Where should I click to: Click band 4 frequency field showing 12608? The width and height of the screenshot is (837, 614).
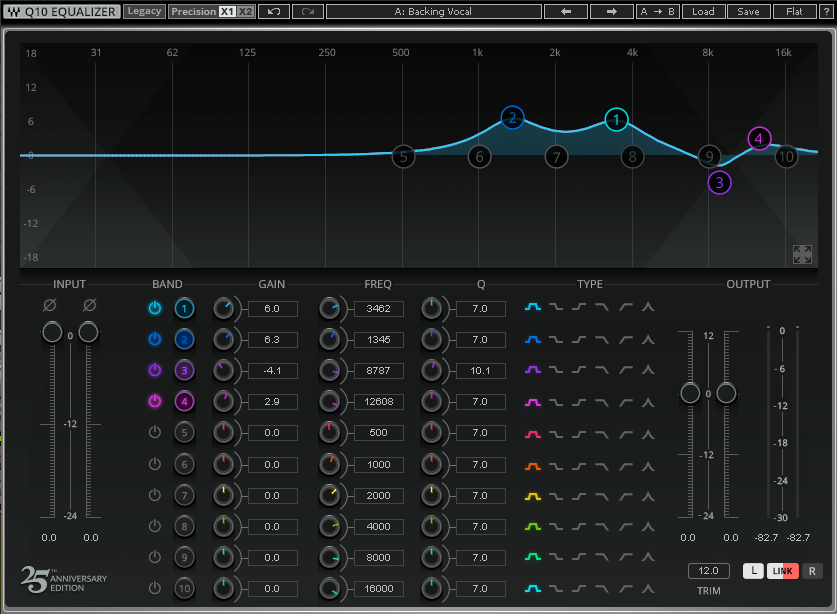(378, 402)
